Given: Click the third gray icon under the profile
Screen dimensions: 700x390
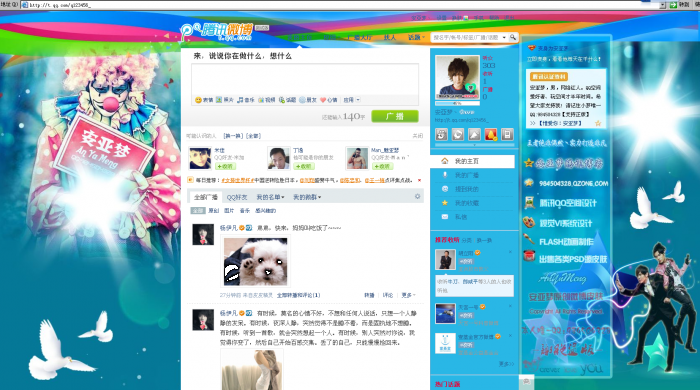Looking at the screenshot, I should click(x=474, y=134).
